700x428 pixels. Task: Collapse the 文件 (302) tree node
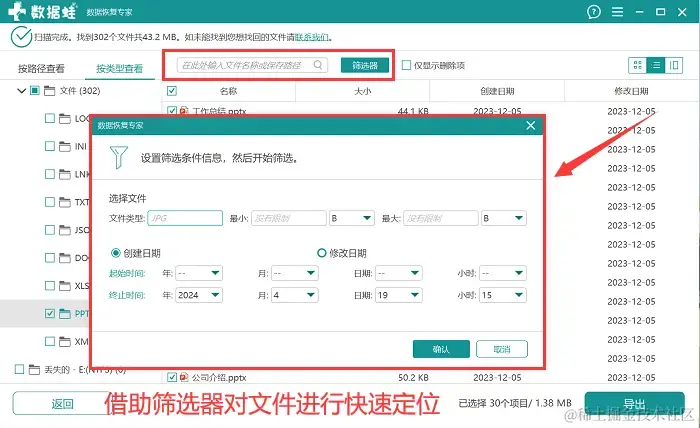click(x=21, y=91)
